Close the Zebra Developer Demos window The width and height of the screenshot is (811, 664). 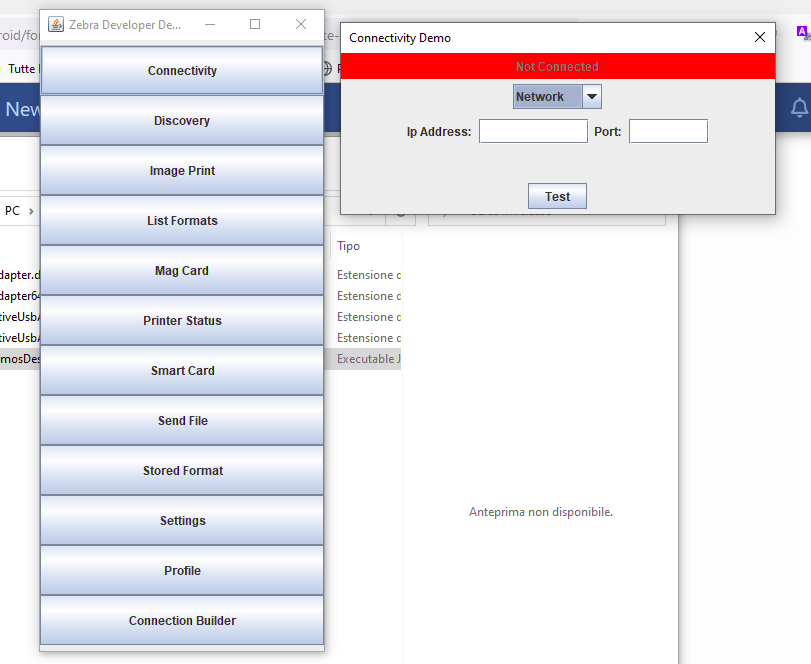(301, 24)
